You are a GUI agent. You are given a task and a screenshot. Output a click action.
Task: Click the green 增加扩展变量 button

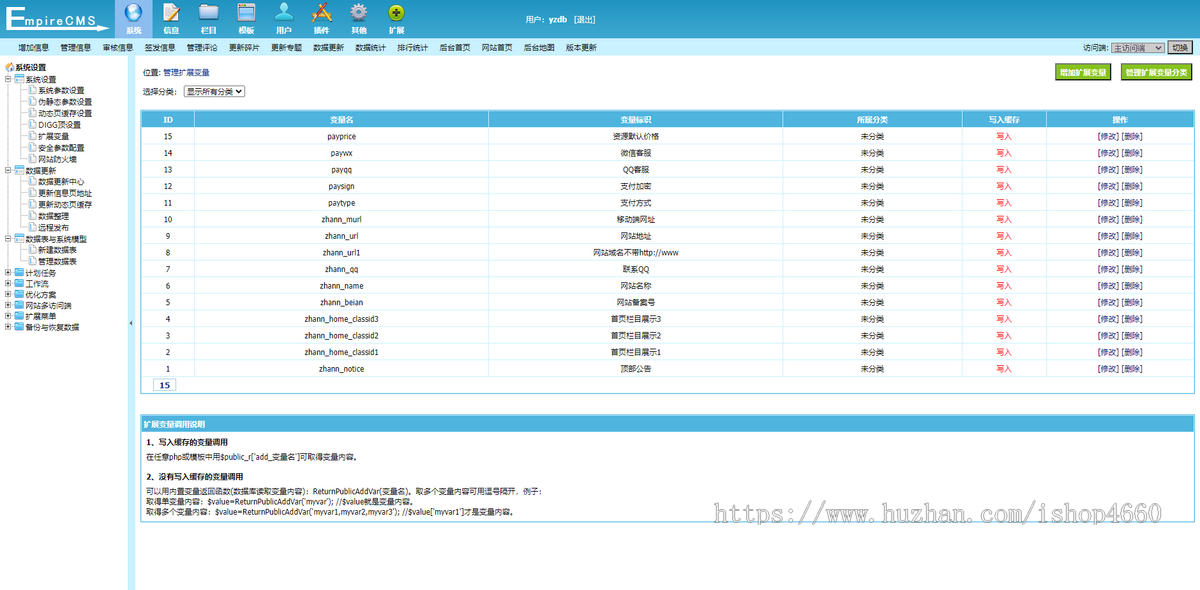point(1083,73)
